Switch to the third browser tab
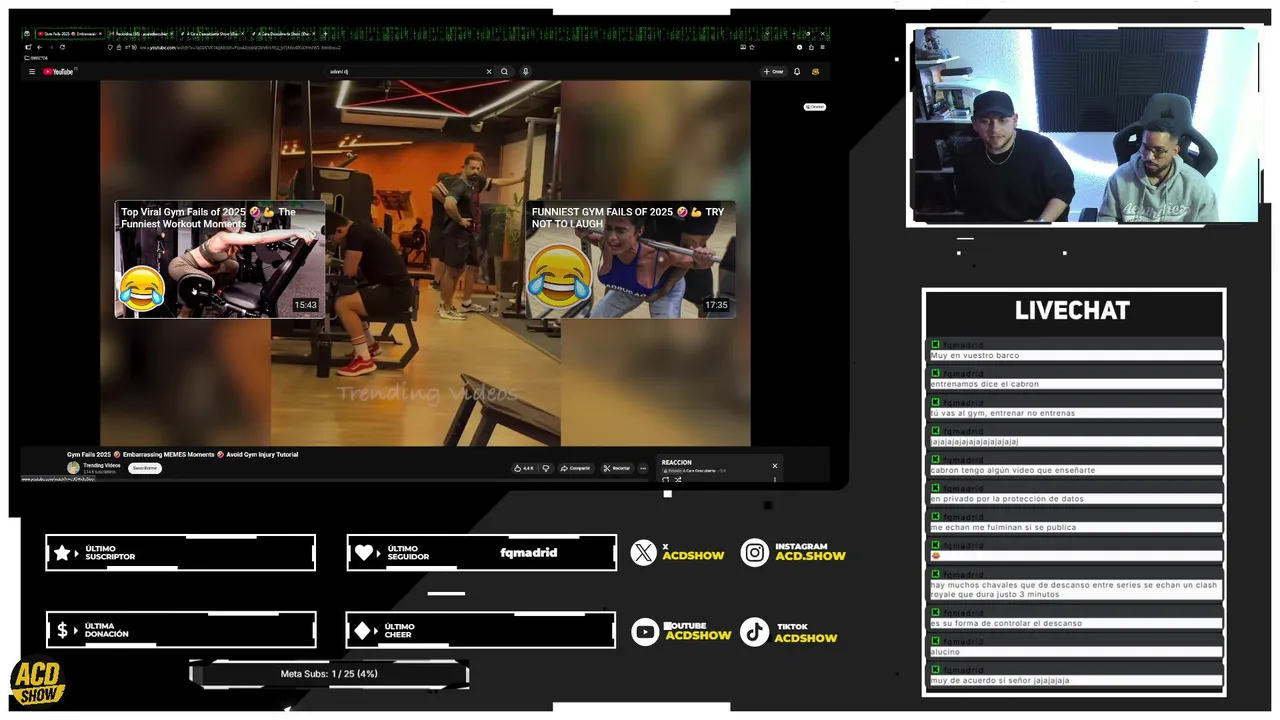The width and height of the screenshot is (1280, 720). (x=212, y=33)
